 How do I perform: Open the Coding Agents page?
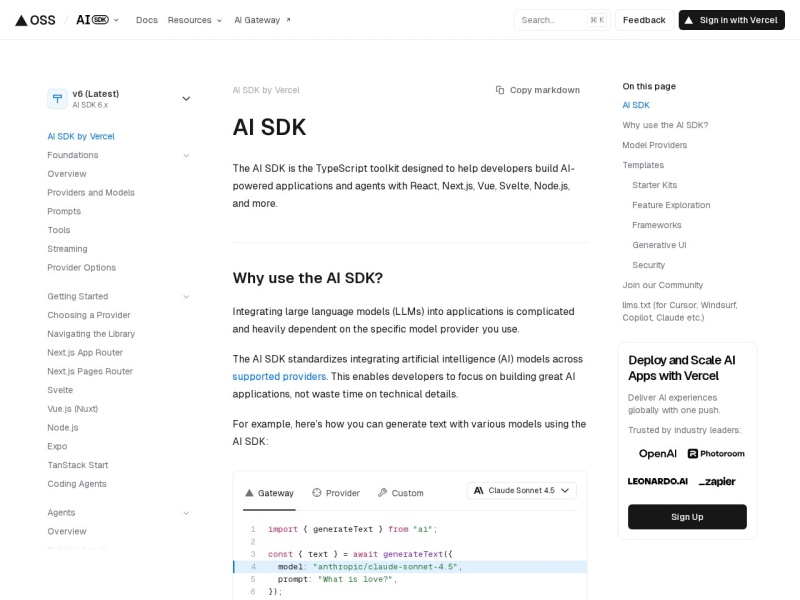77,484
